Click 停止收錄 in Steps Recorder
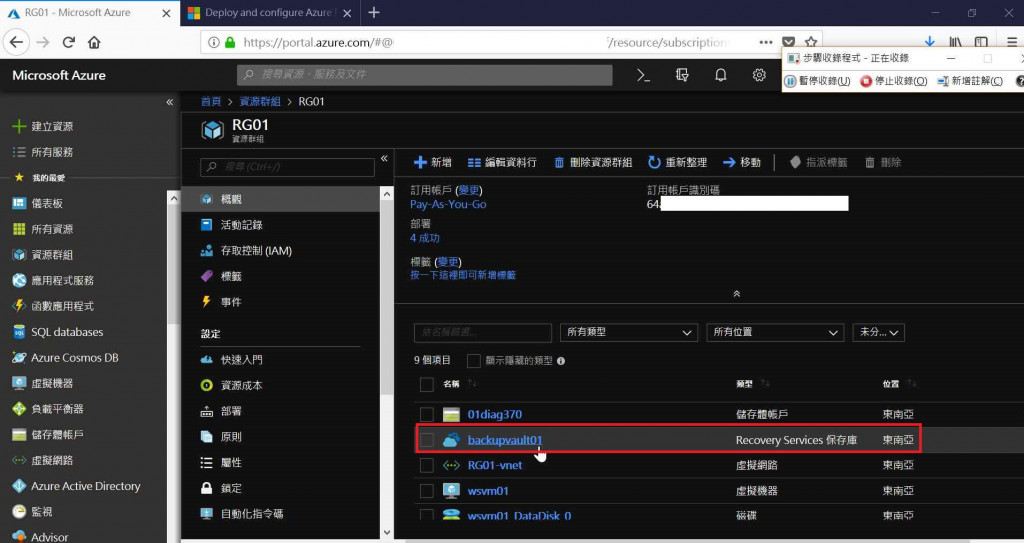Screen dimensions: 1024x543 pos(893,81)
